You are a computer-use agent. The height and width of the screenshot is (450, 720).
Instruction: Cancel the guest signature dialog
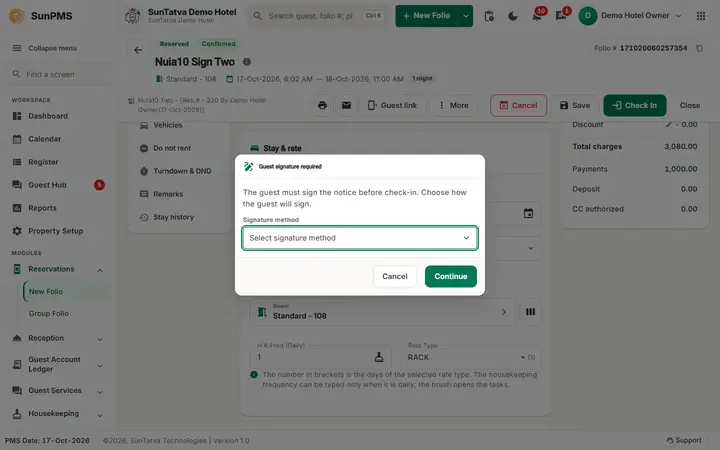pos(394,276)
